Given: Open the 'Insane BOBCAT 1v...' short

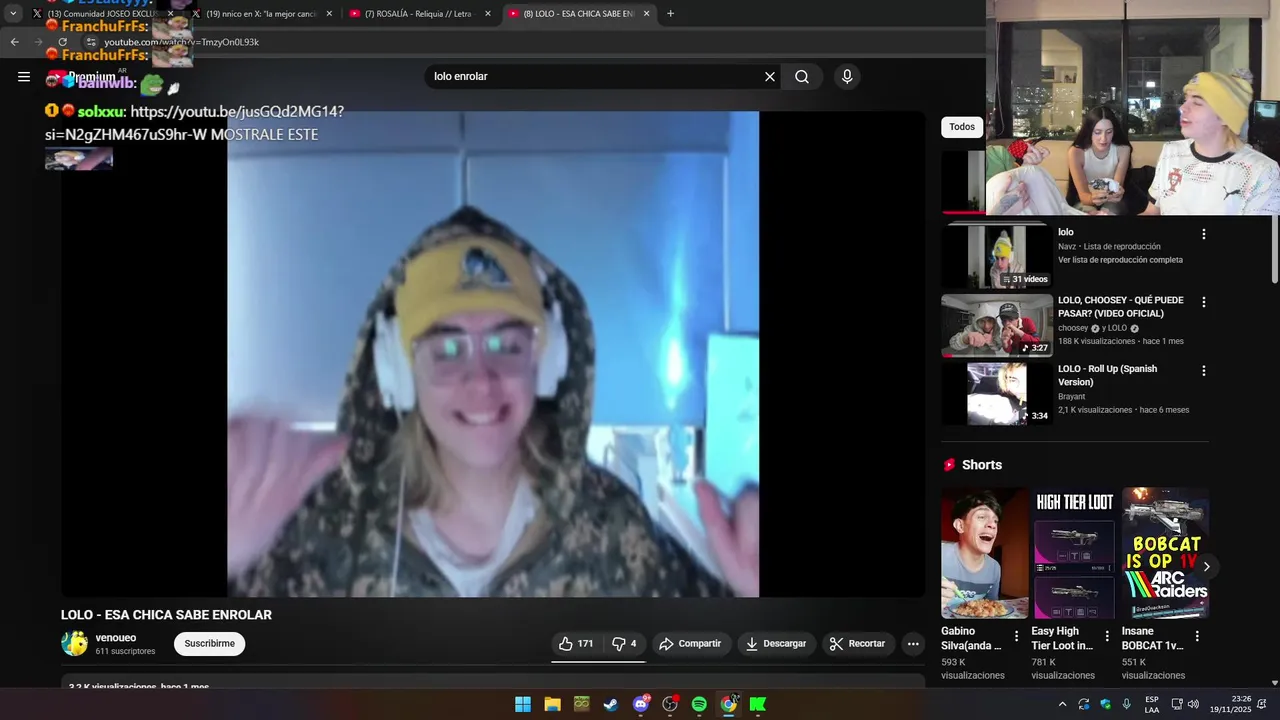Looking at the screenshot, I should 1165,553.
